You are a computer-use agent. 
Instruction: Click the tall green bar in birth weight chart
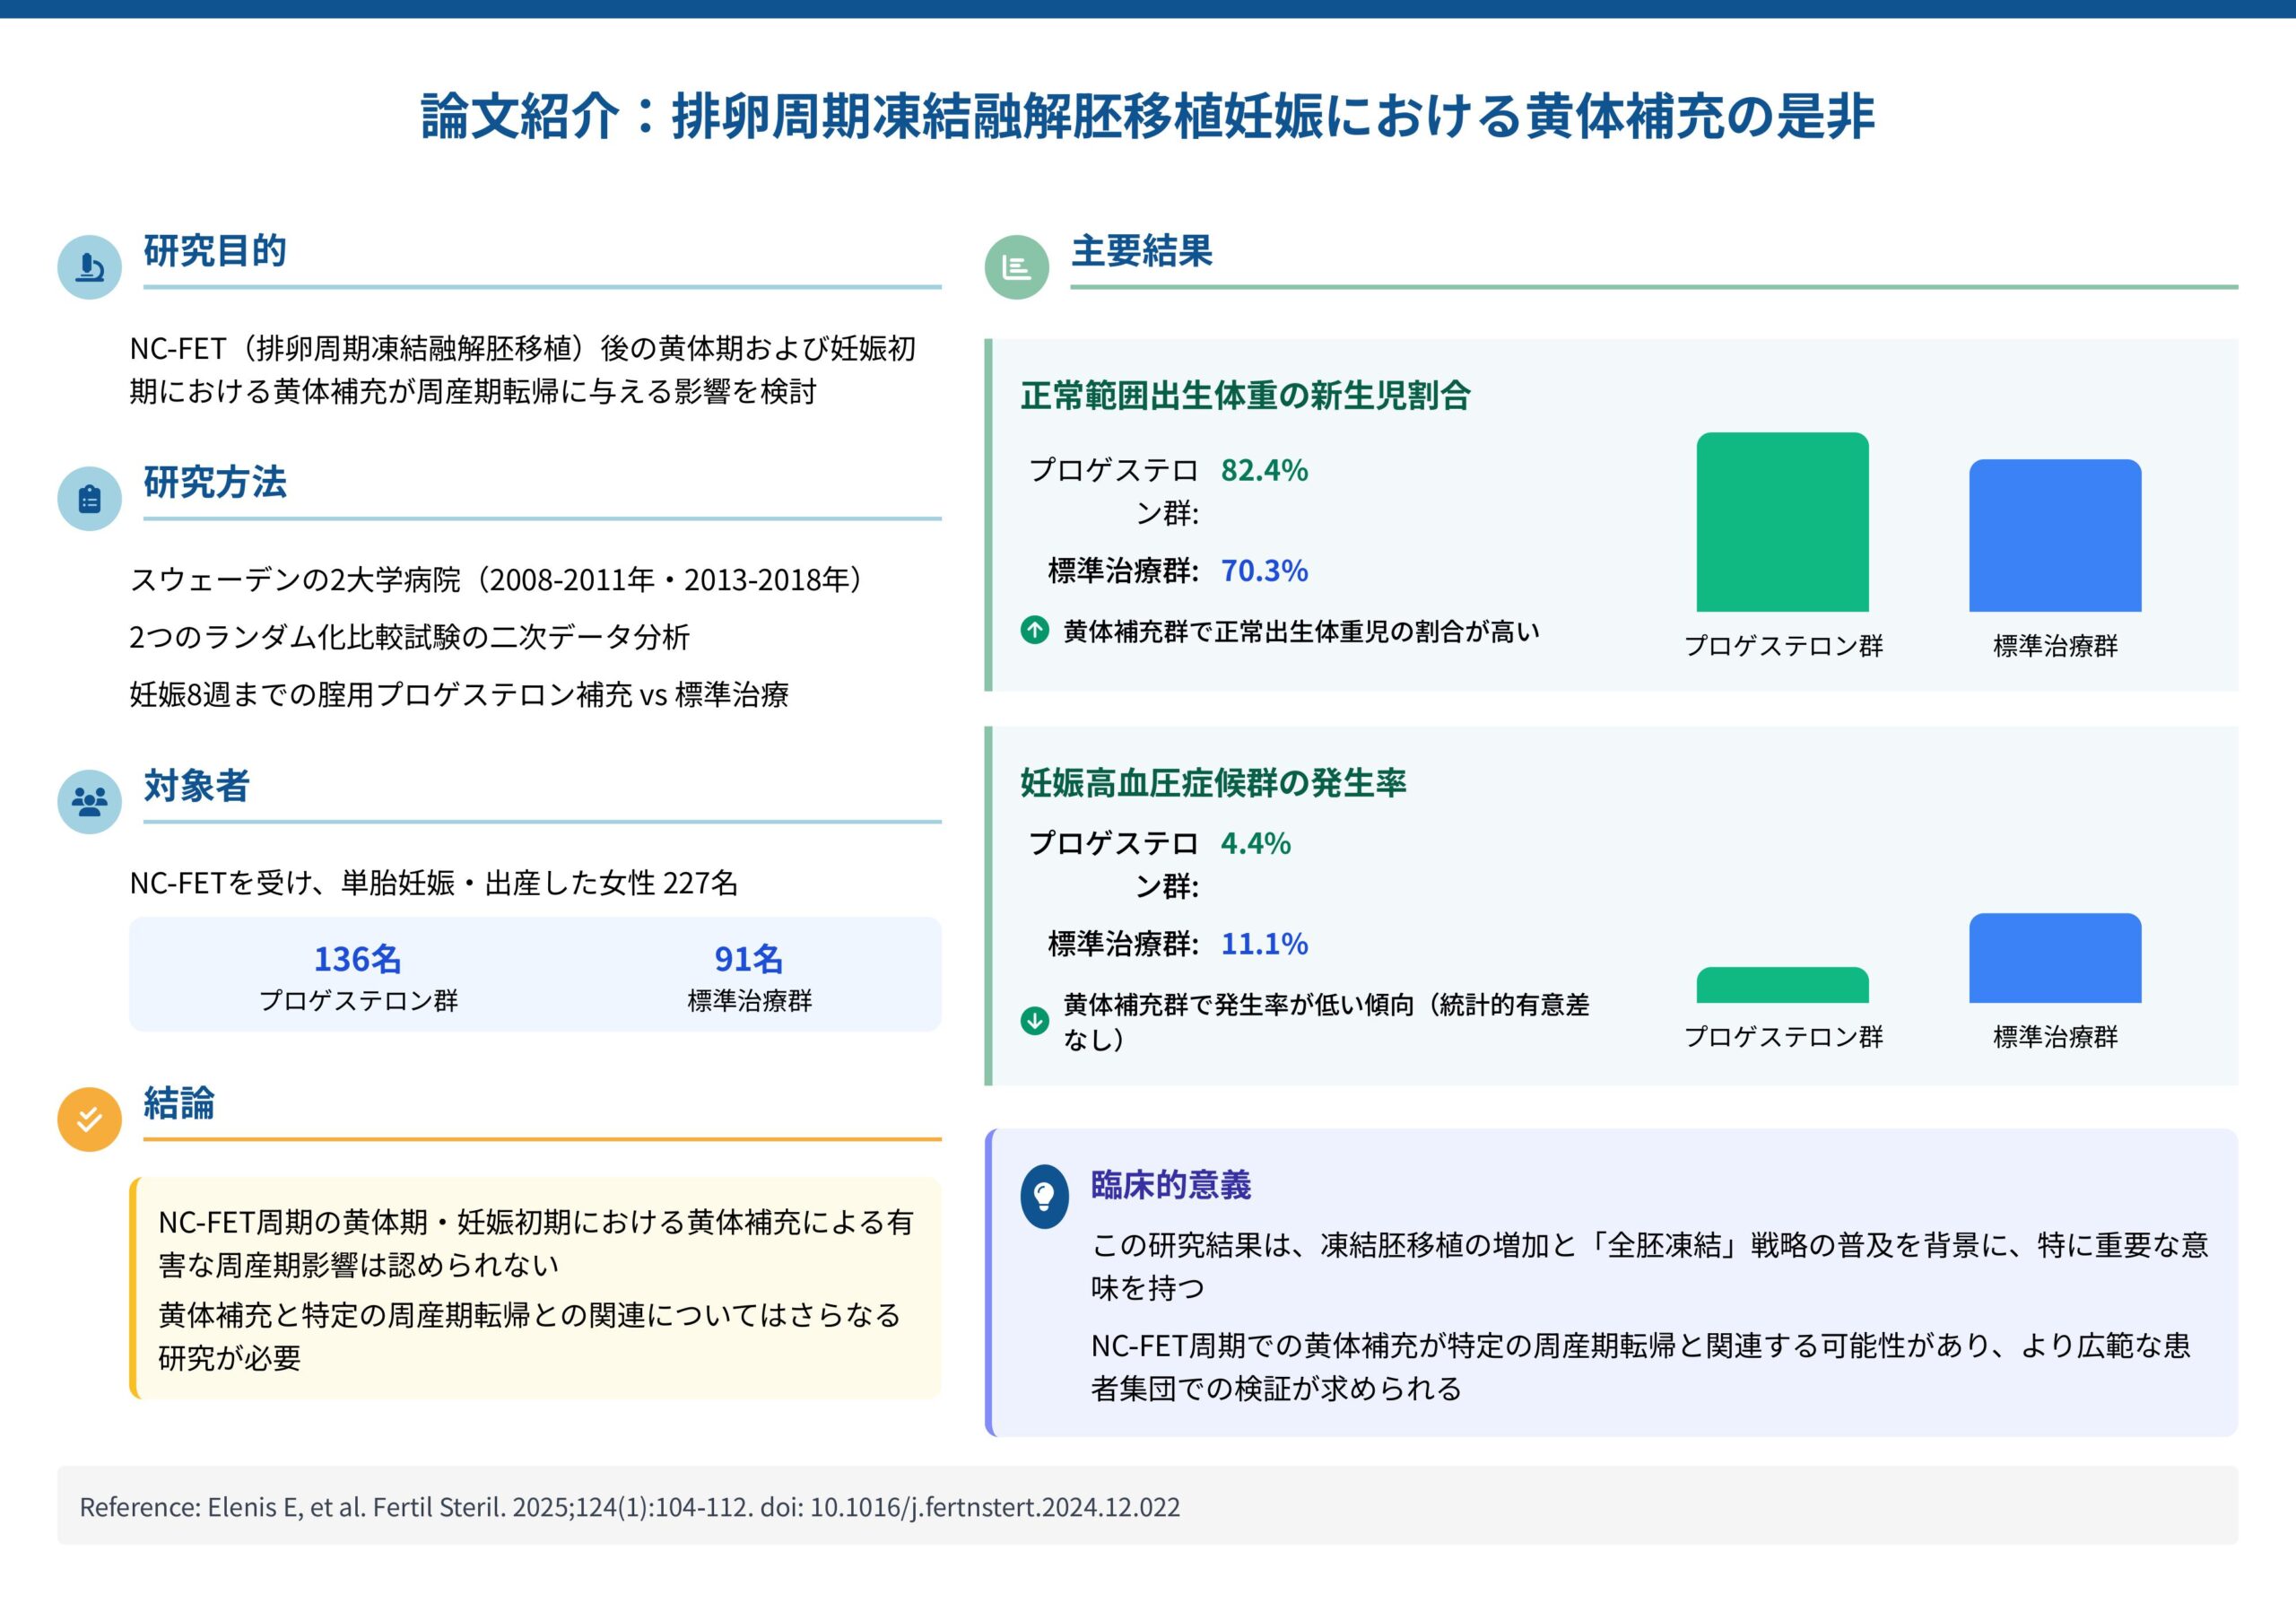[x=1782, y=522]
